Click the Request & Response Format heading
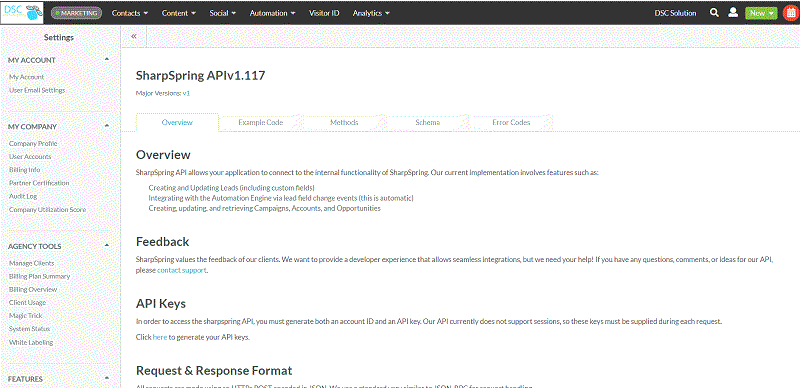800x388 pixels. 214,371
